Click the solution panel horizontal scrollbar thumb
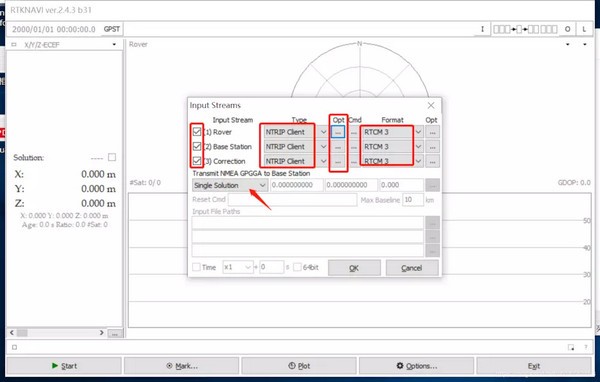600x382 pixels. click(22, 333)
